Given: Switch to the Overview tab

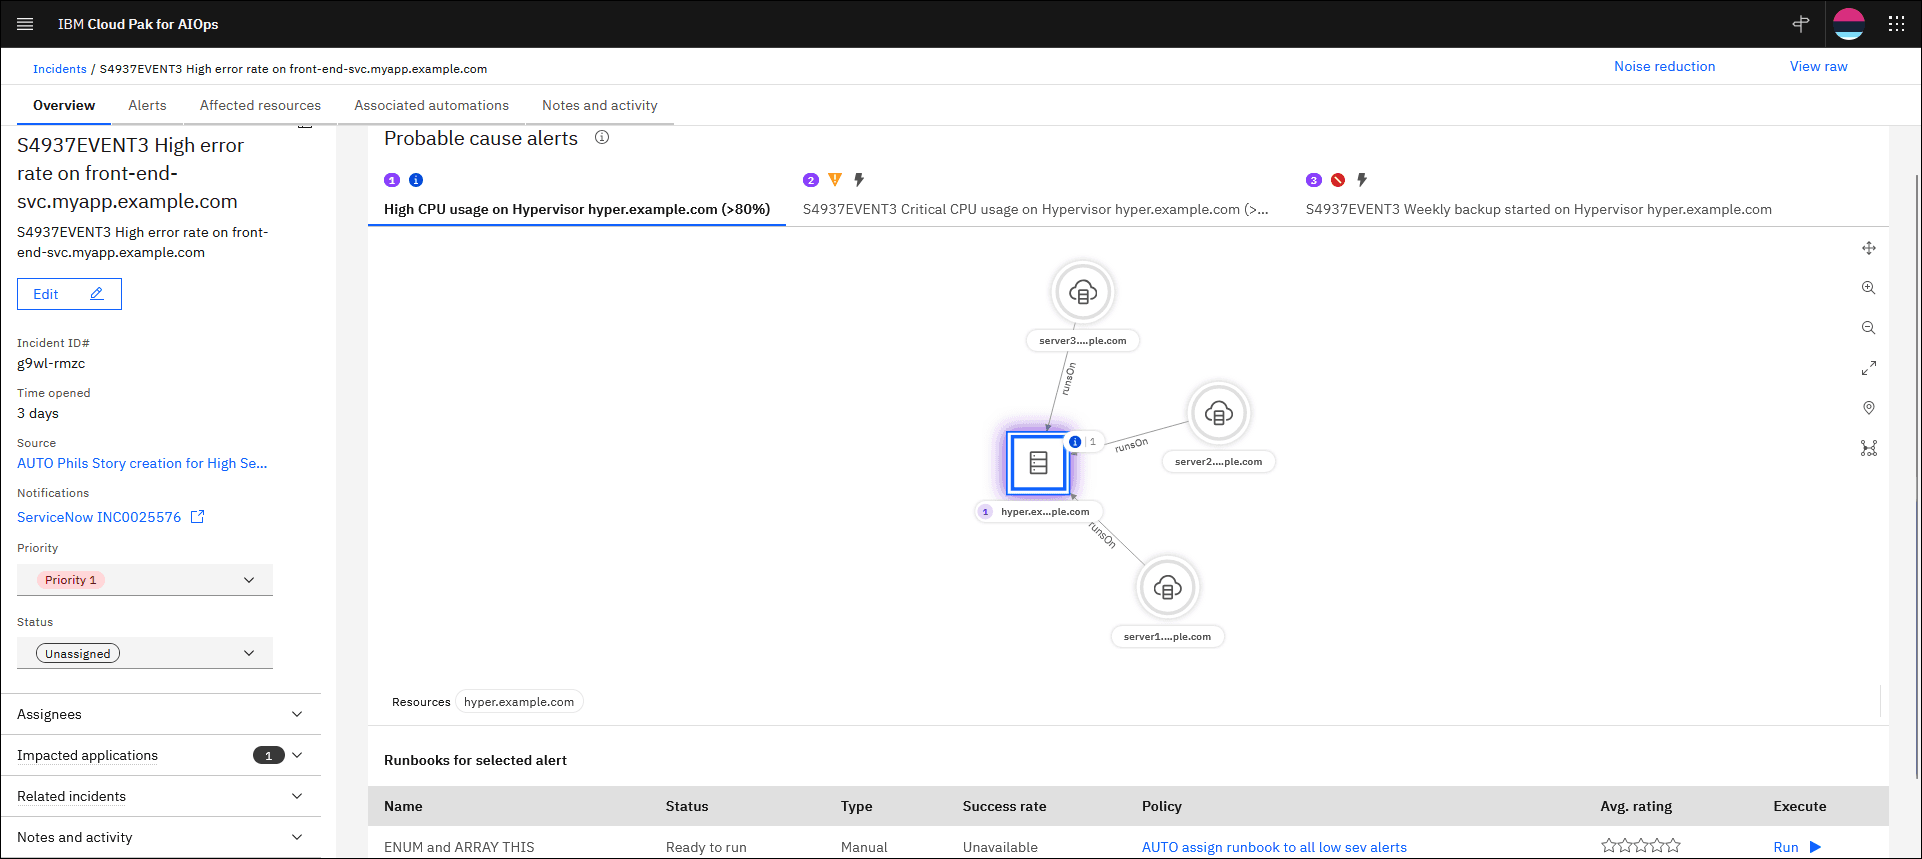Looking at the screenshot, I should (x=64, y=105).
